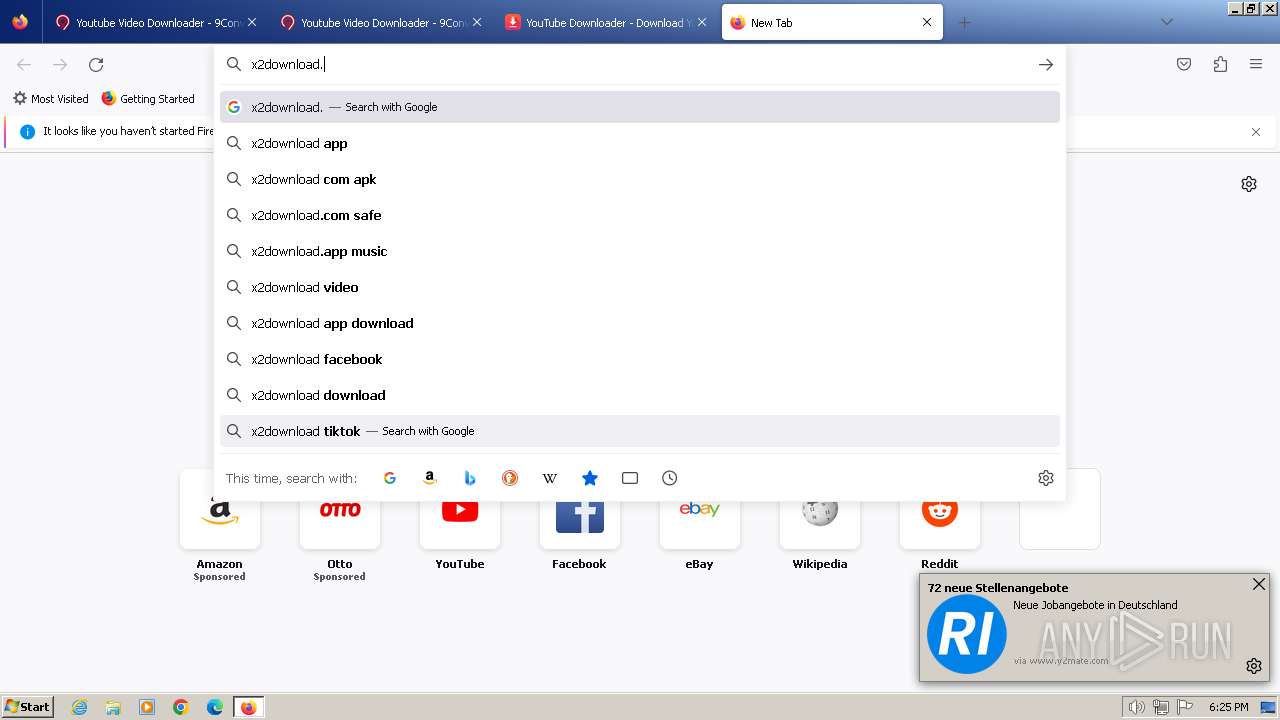Select suggestion 'x2download com apk'
1280x720 pixels.
[640, 179]
